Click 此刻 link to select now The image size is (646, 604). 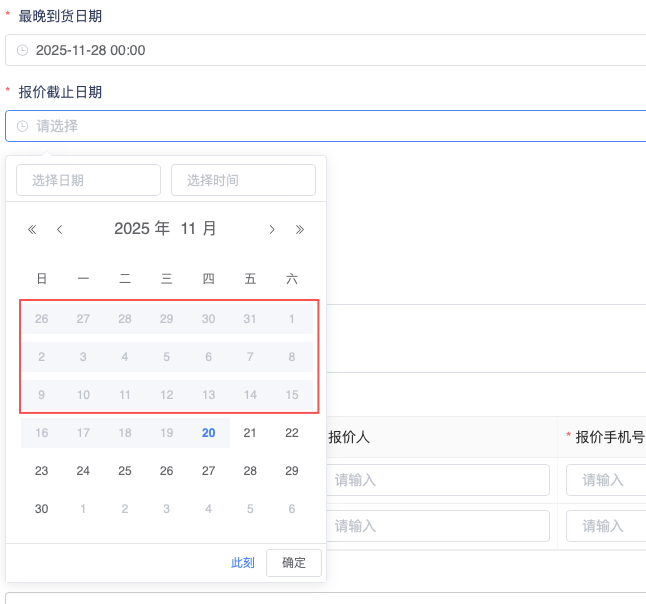click(242, 562)
